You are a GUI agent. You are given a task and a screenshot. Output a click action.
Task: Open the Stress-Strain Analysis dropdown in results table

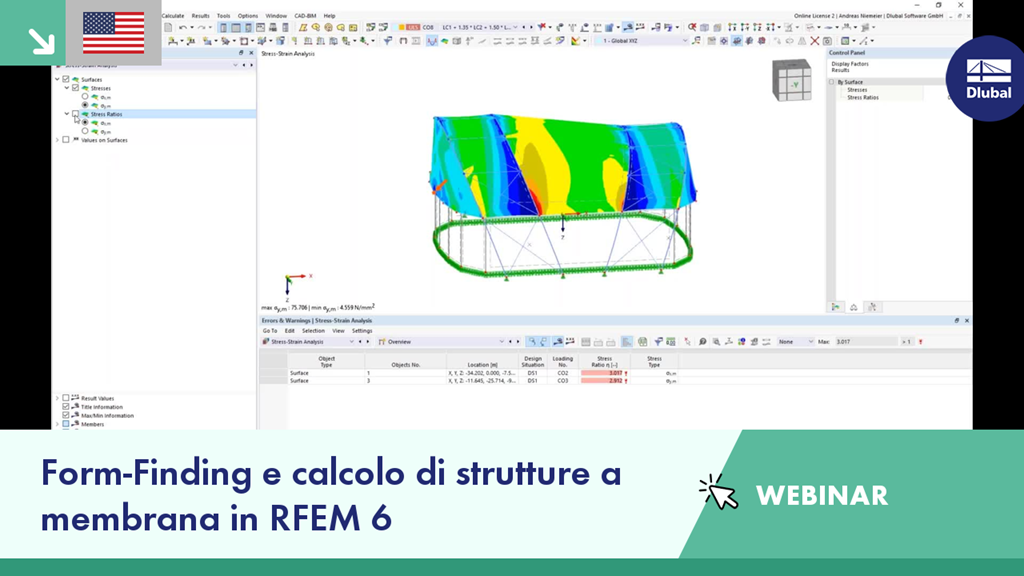(x=351, y=341)
